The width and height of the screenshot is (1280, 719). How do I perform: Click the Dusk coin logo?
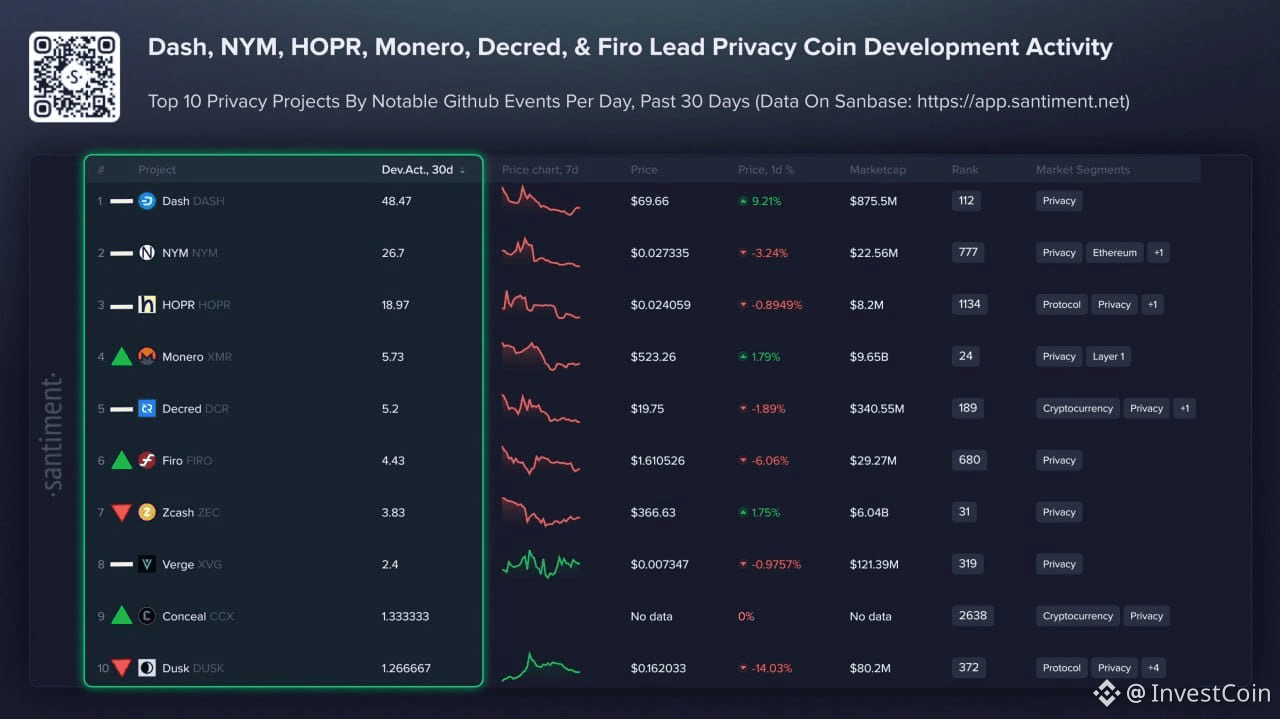147,668
